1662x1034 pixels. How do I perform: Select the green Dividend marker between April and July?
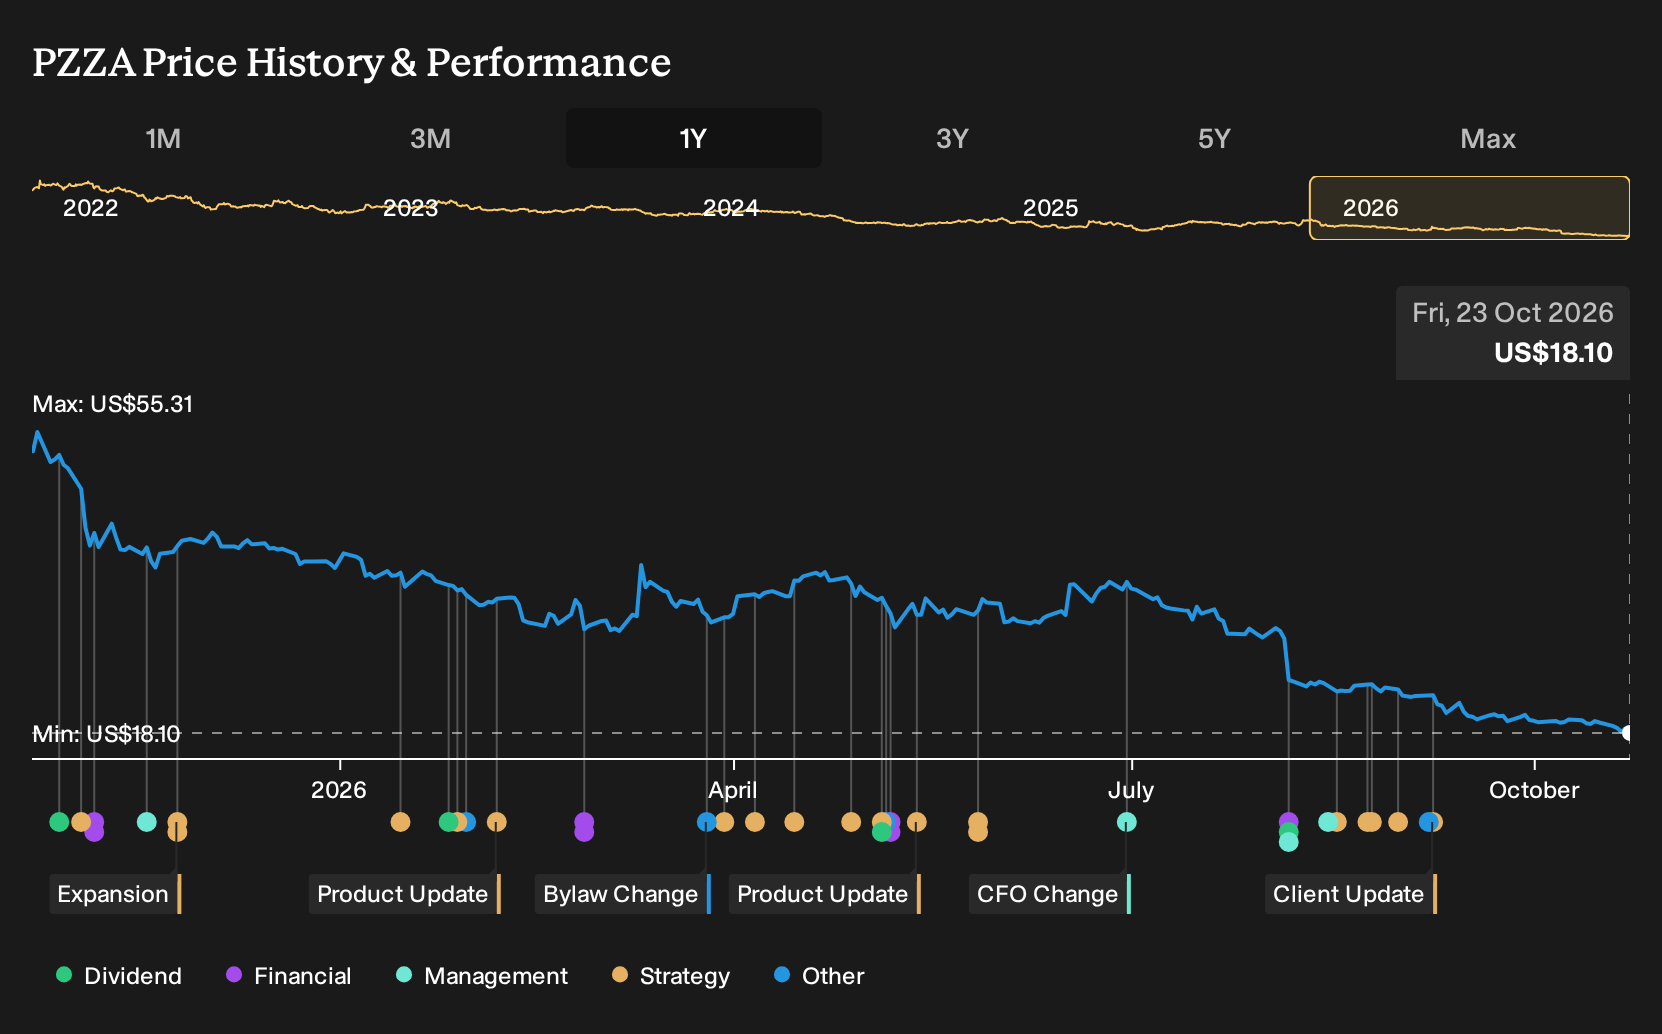coord(881,832)
